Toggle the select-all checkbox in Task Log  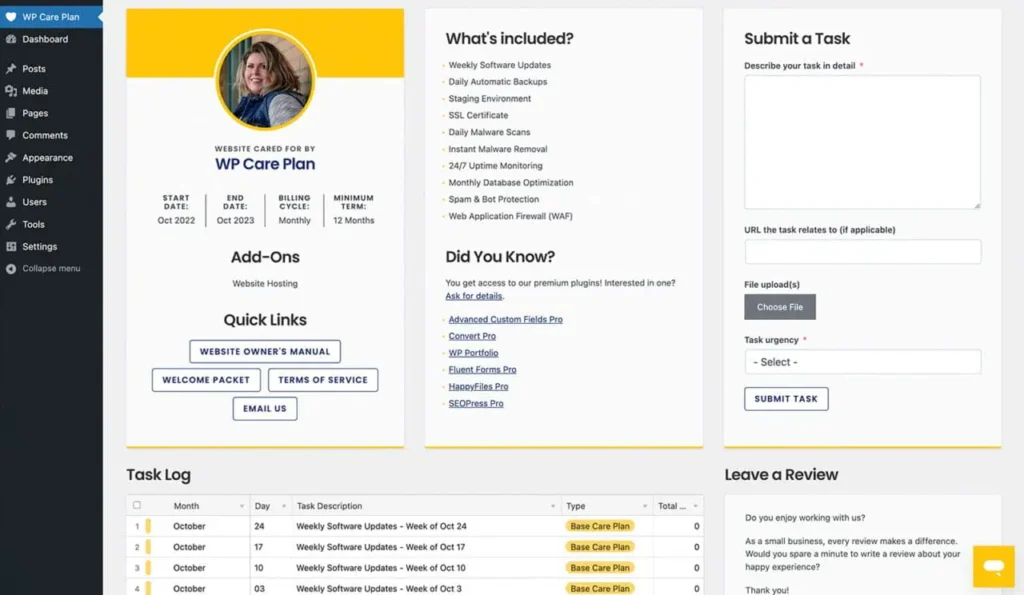[x=139, y=505]
